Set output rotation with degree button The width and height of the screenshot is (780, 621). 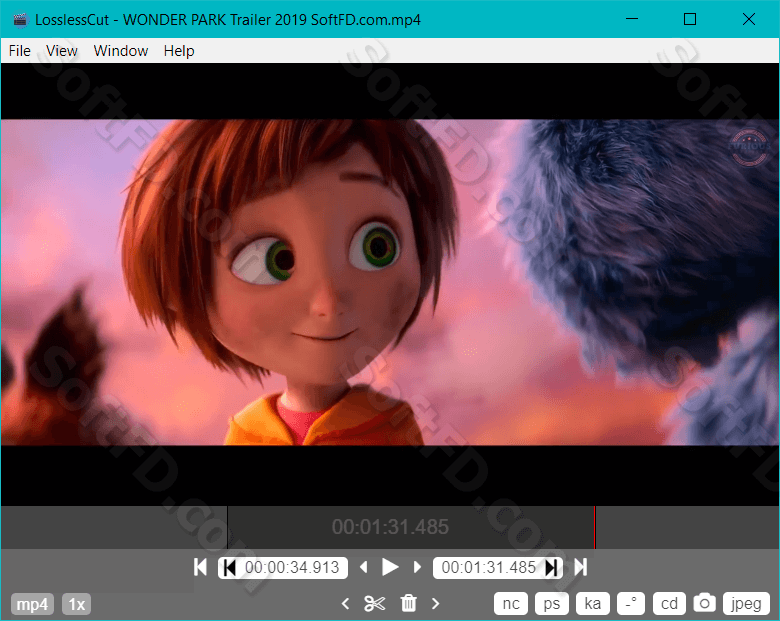(x=631, y=604)
